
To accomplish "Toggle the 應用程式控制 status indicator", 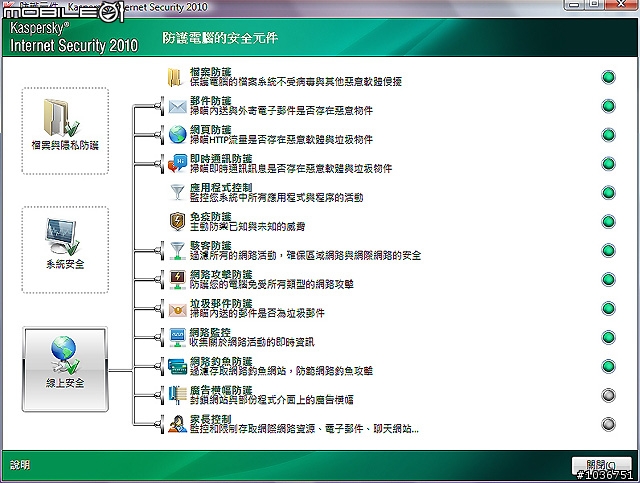I will (x=608, y=193).
